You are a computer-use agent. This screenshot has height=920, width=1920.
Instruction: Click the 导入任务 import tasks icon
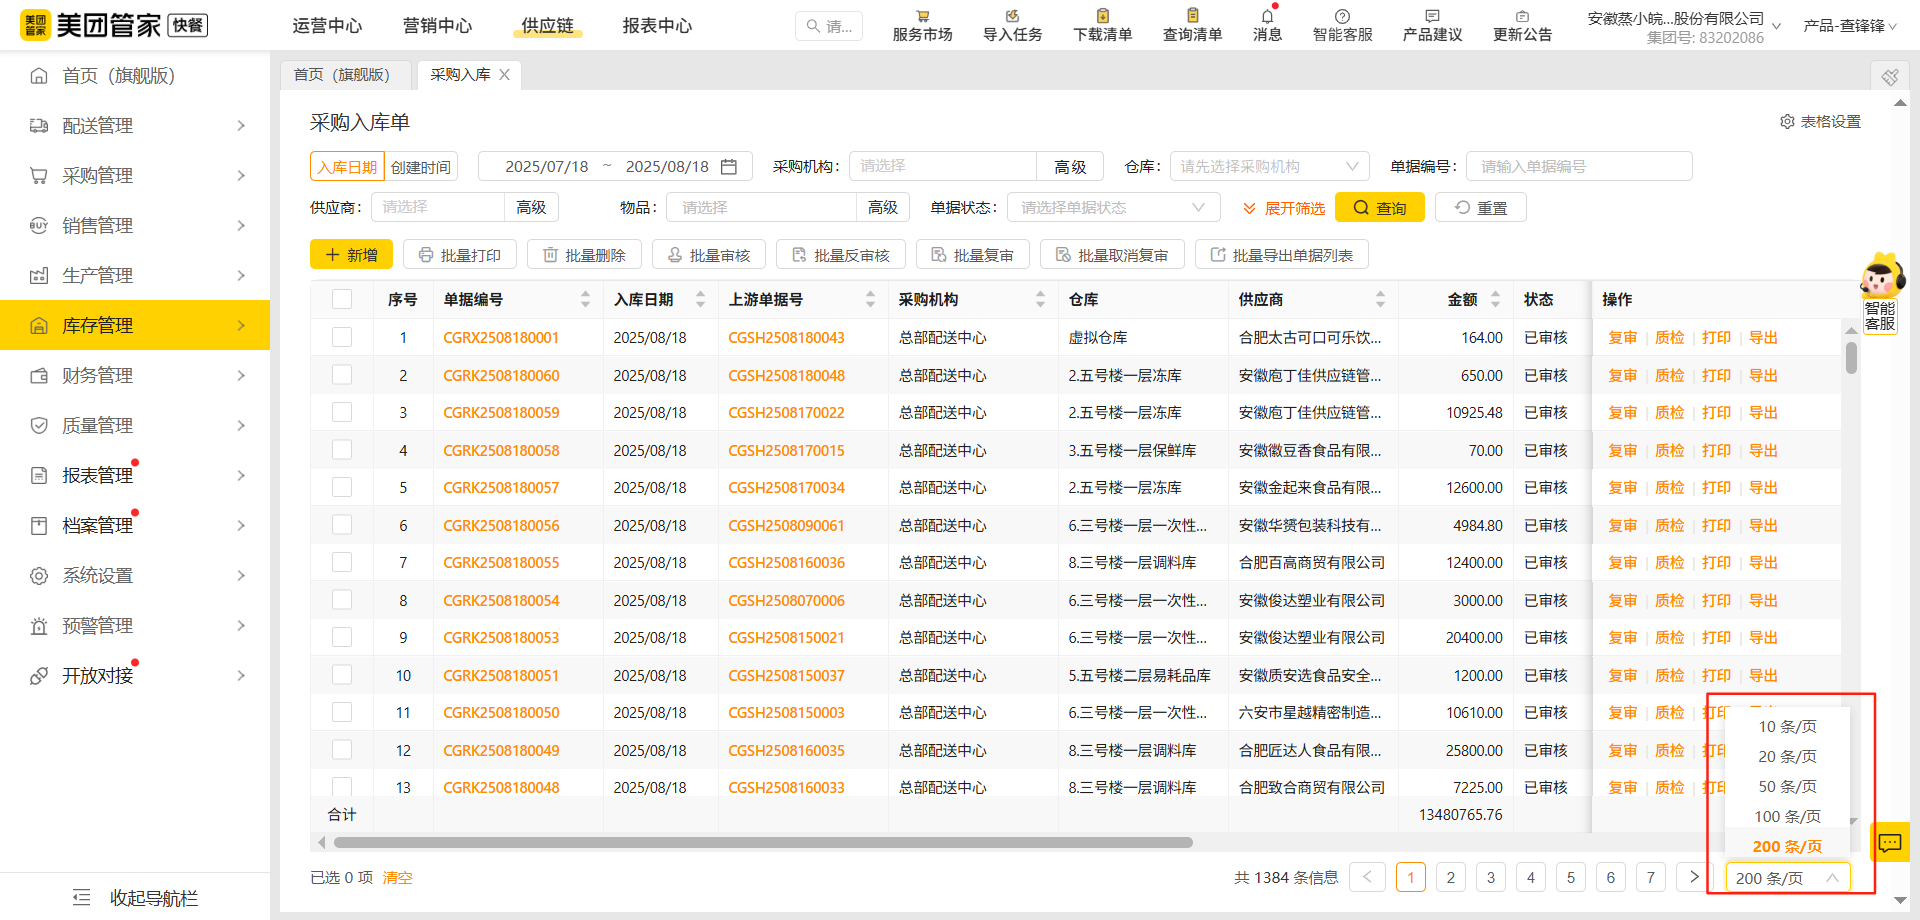[1011, 24]
